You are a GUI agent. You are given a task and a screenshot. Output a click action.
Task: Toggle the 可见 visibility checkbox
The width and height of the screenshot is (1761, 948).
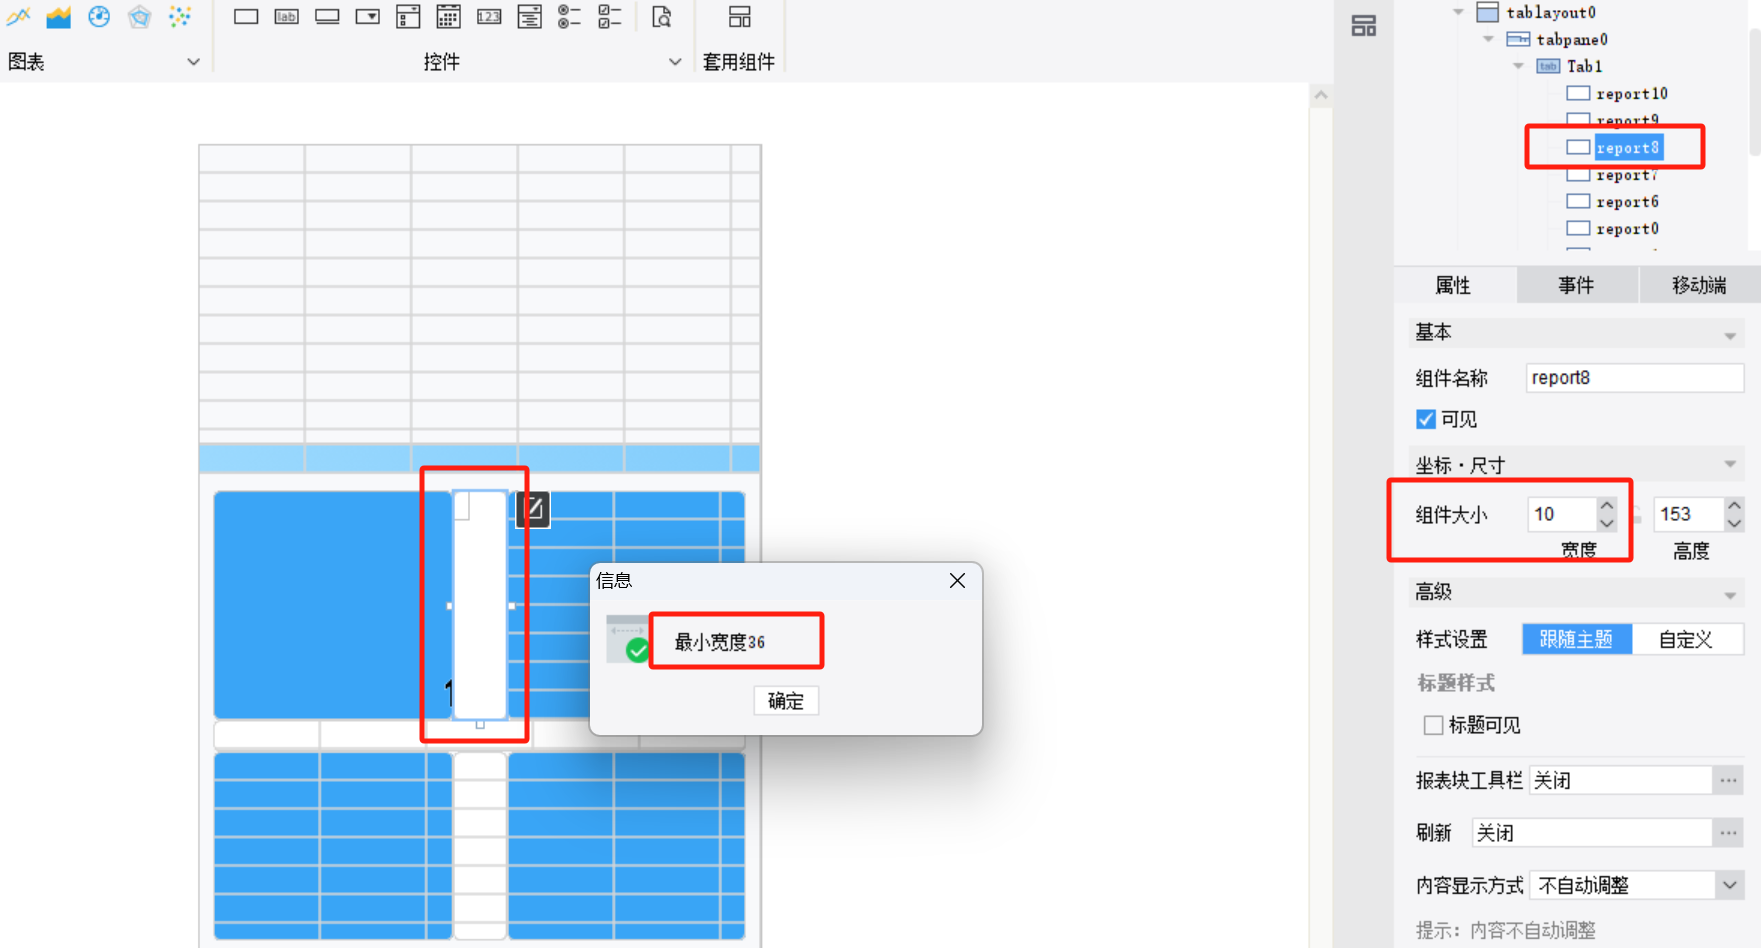(1426, 419)
